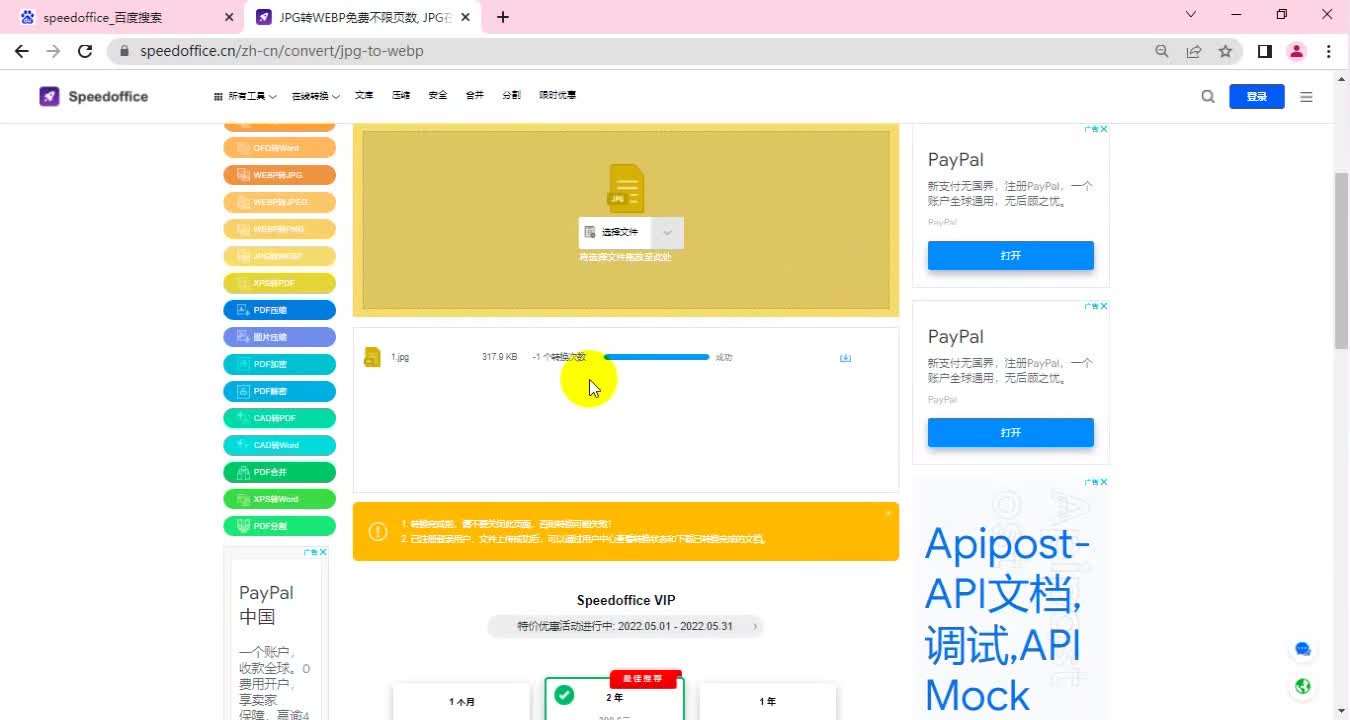Click the blue 登录 button
Screen dimensions: 1350x720
tap(1256, 96)
